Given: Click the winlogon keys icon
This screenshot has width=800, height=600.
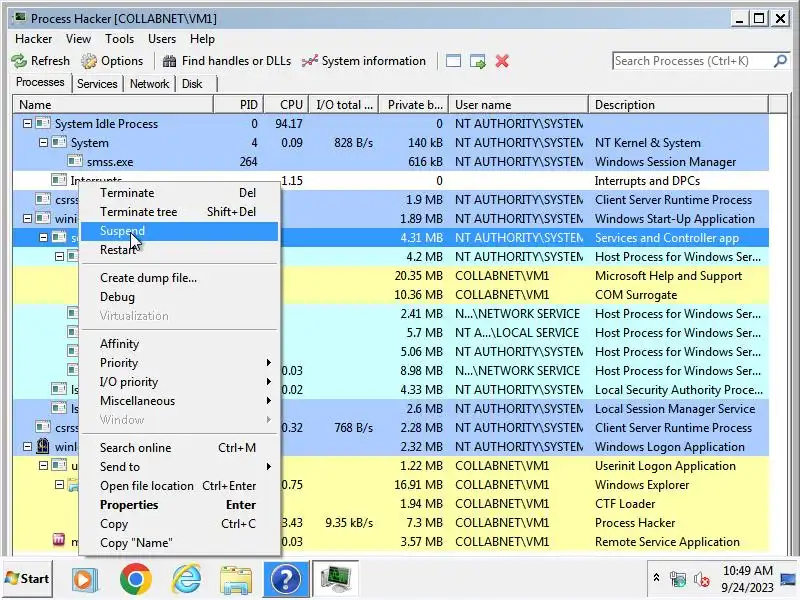Looking at the screenshot, I should [x=43, y=447].
